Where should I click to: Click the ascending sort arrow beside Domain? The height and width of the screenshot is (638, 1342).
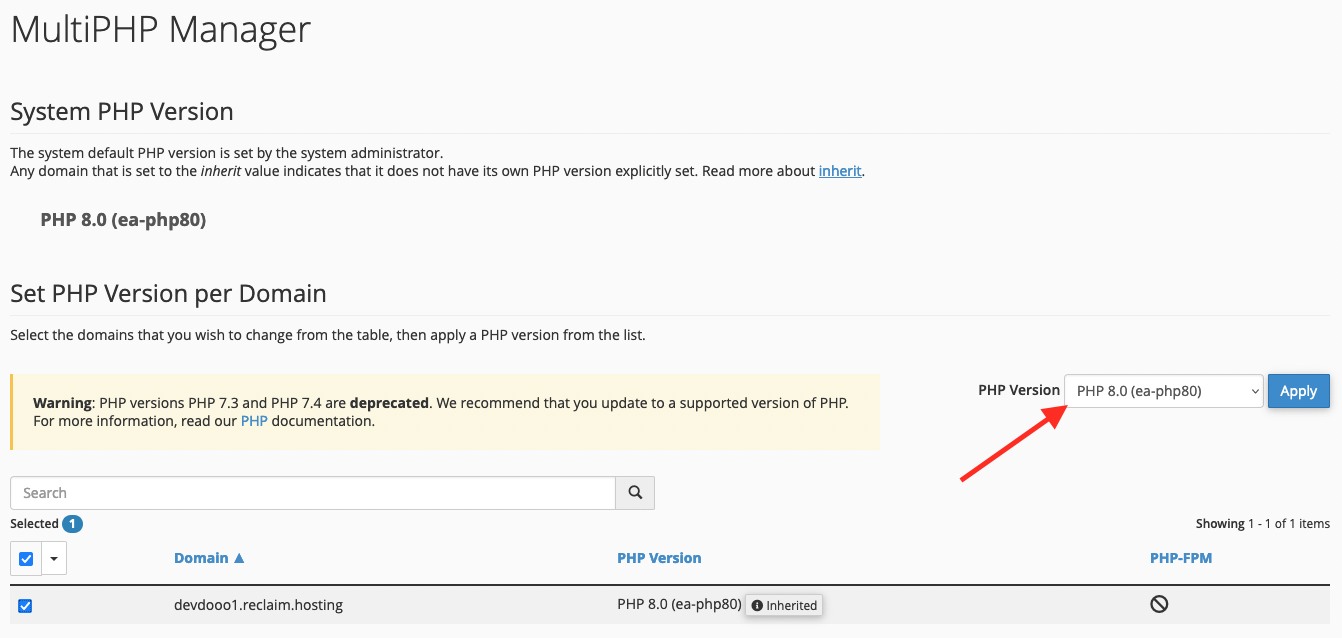tap(239, 558)
